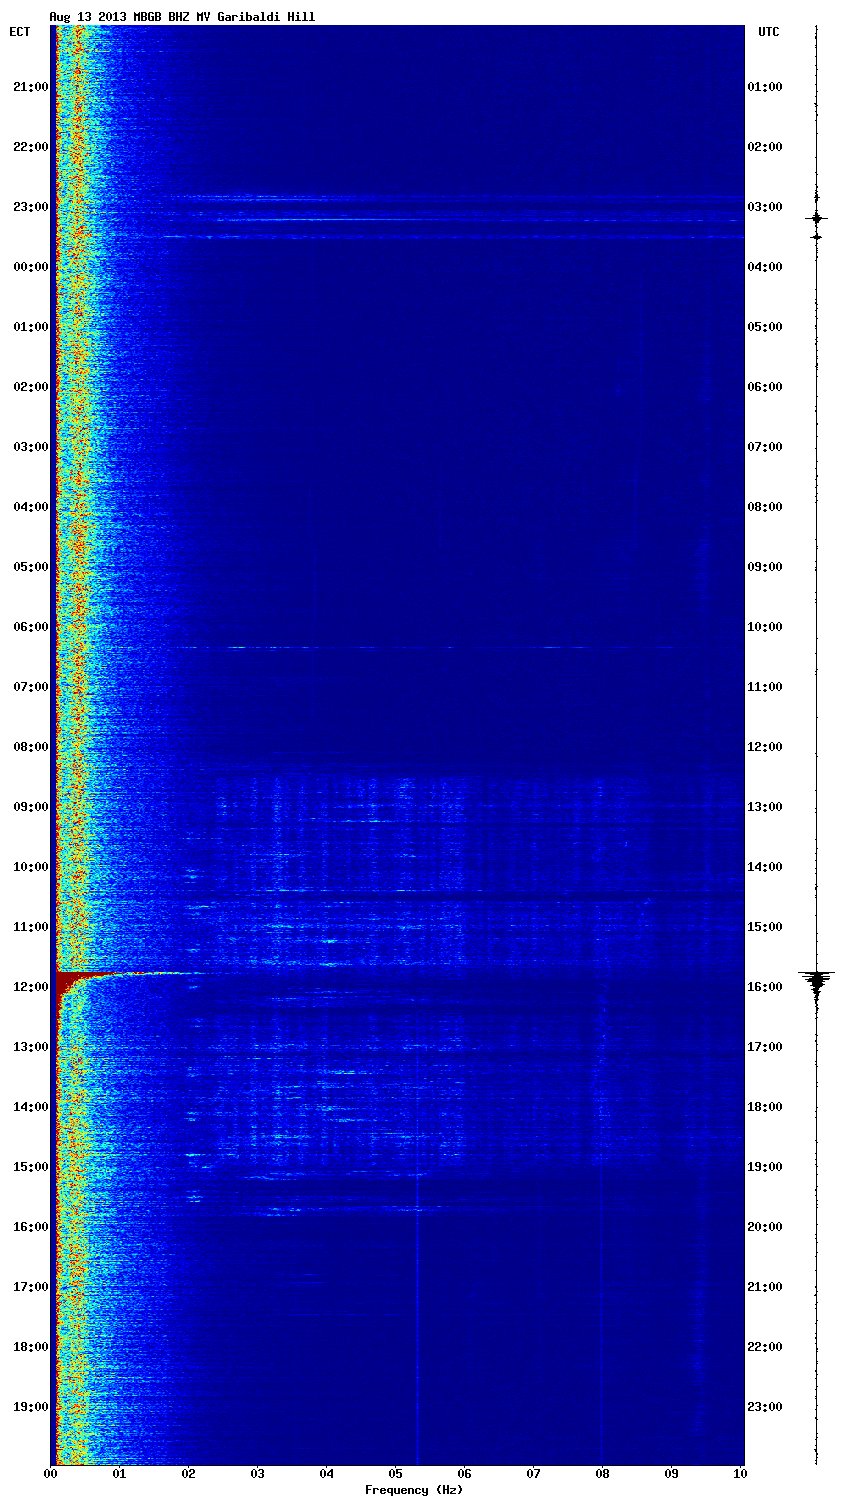
Task: Select the 22:00 label on the ECT axis
Action: click(30, 147)
